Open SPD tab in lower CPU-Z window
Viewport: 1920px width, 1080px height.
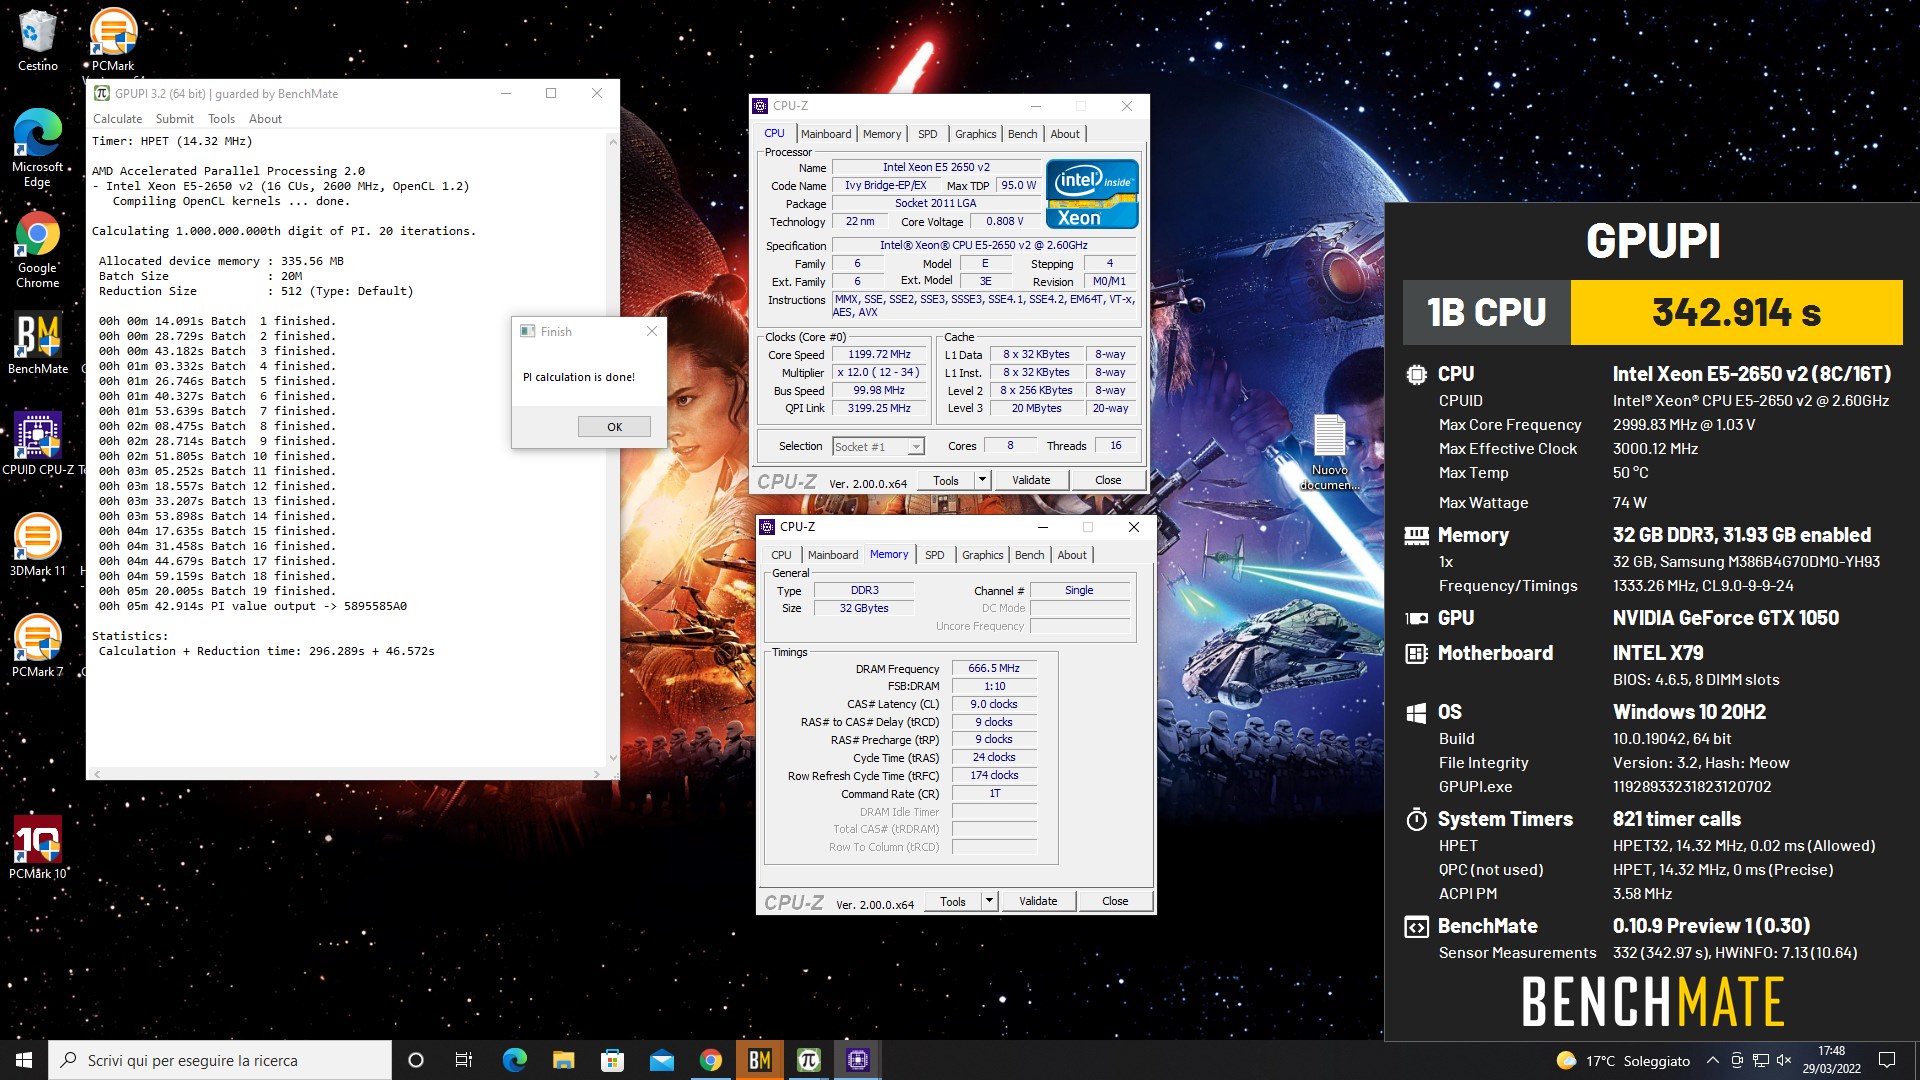(935, 555)
